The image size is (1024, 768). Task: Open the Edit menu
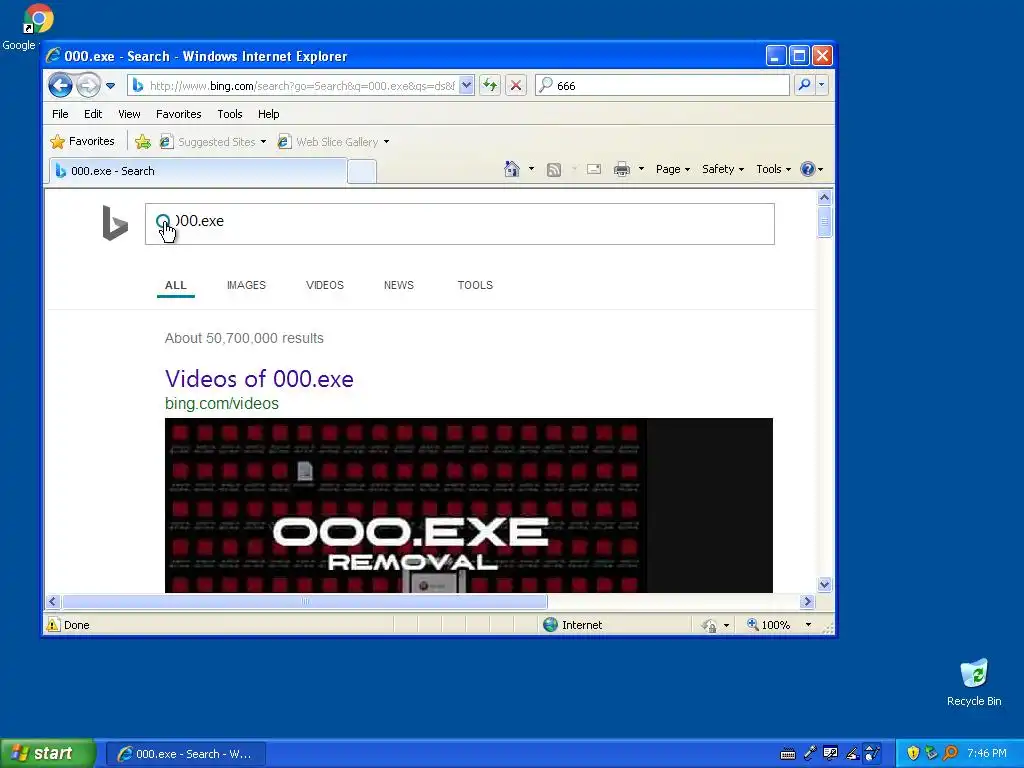click(x=93, y=114)
